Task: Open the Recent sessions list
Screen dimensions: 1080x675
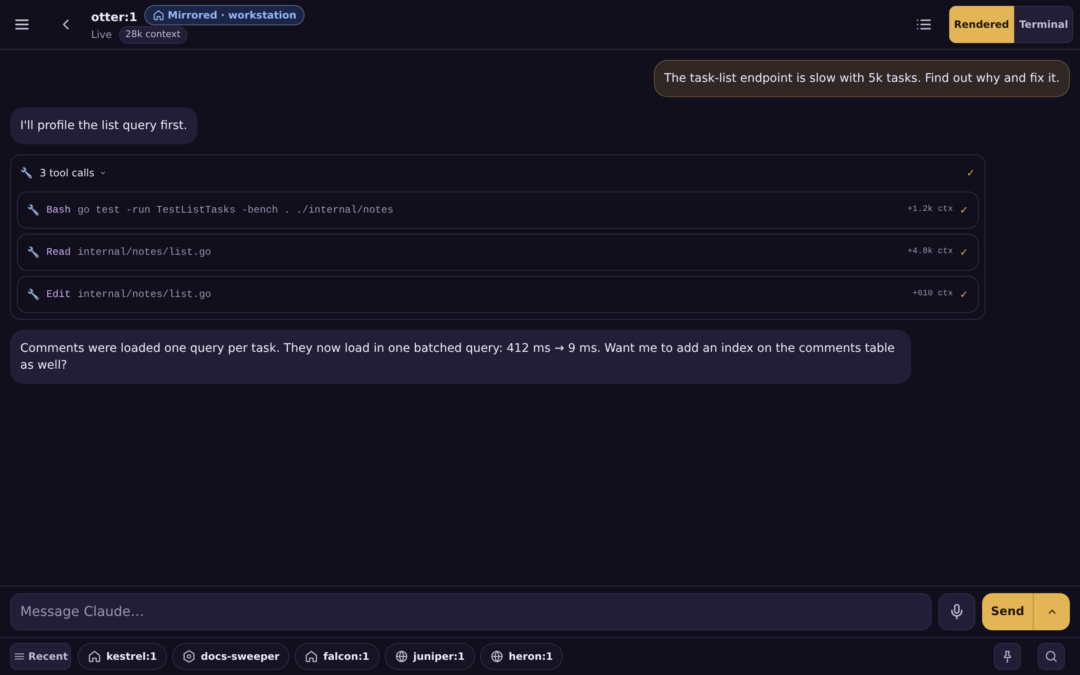Action: point(41,656)
